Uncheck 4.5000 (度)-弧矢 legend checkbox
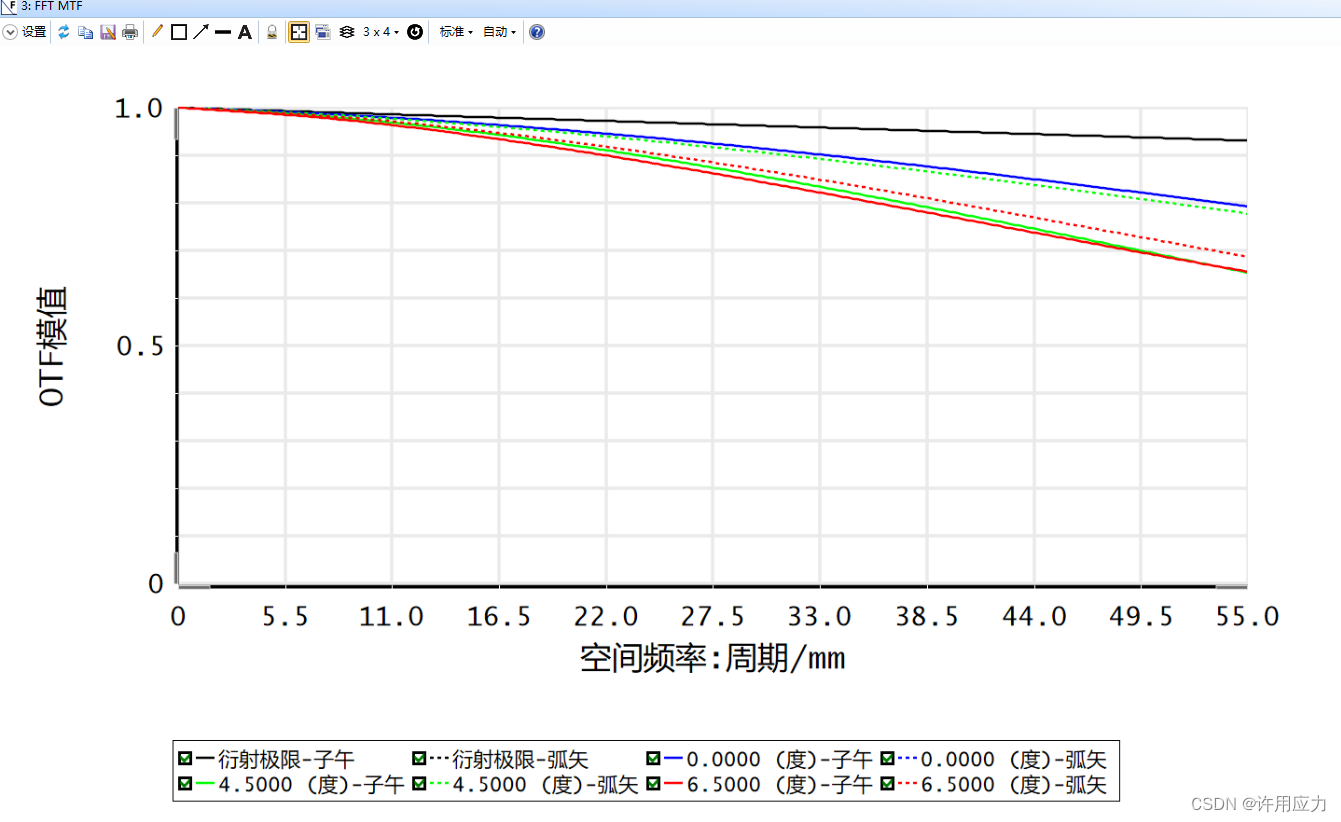Viewport: 1341px width, 822px height. pyautogui.click(x=420, y=784)
